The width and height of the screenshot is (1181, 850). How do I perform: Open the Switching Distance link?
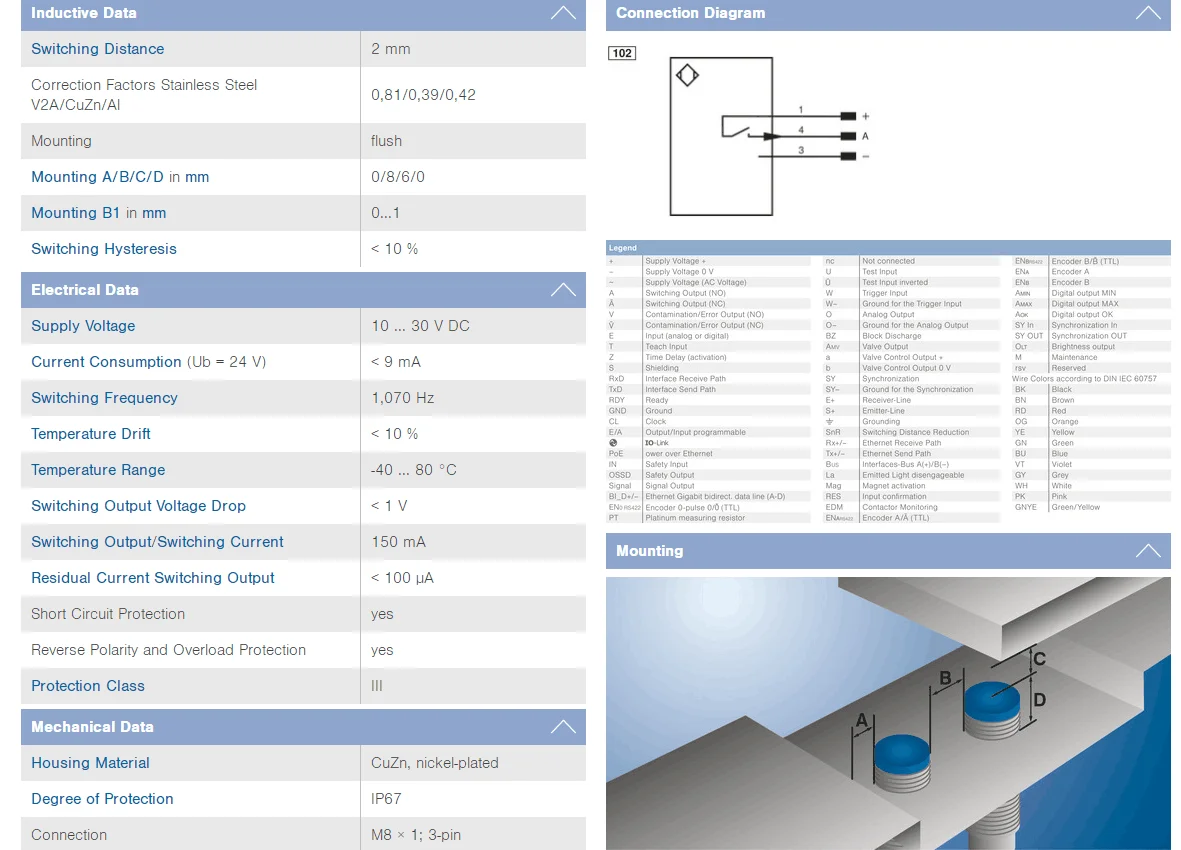coord(97,49)
